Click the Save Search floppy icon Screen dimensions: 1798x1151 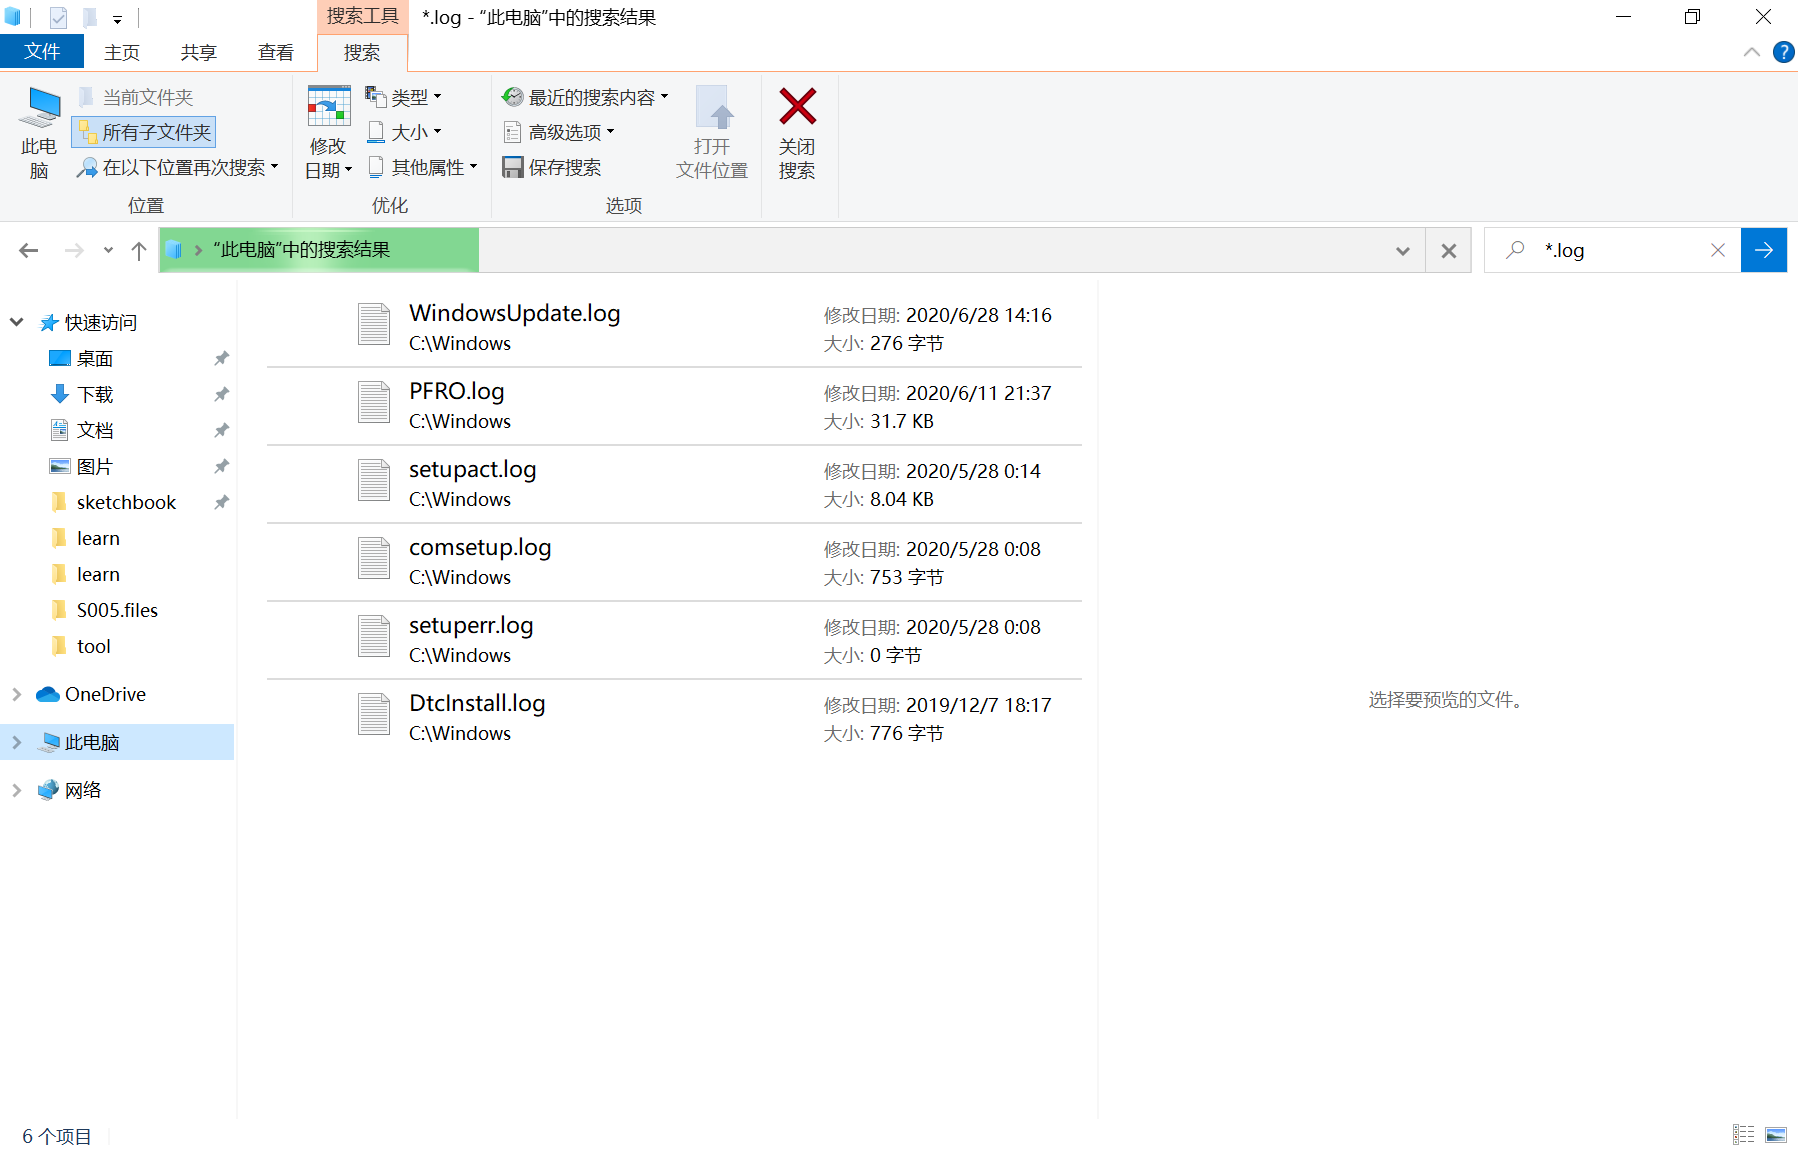[x=513, y=167]
